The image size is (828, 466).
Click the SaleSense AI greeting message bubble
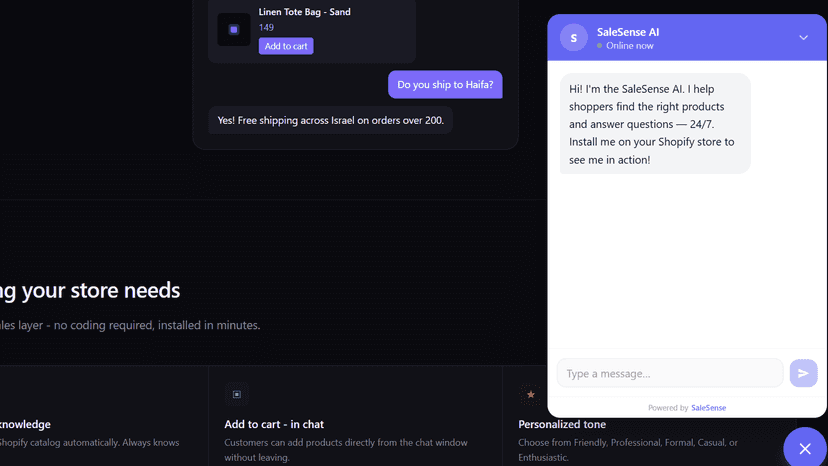coord(655,124)
